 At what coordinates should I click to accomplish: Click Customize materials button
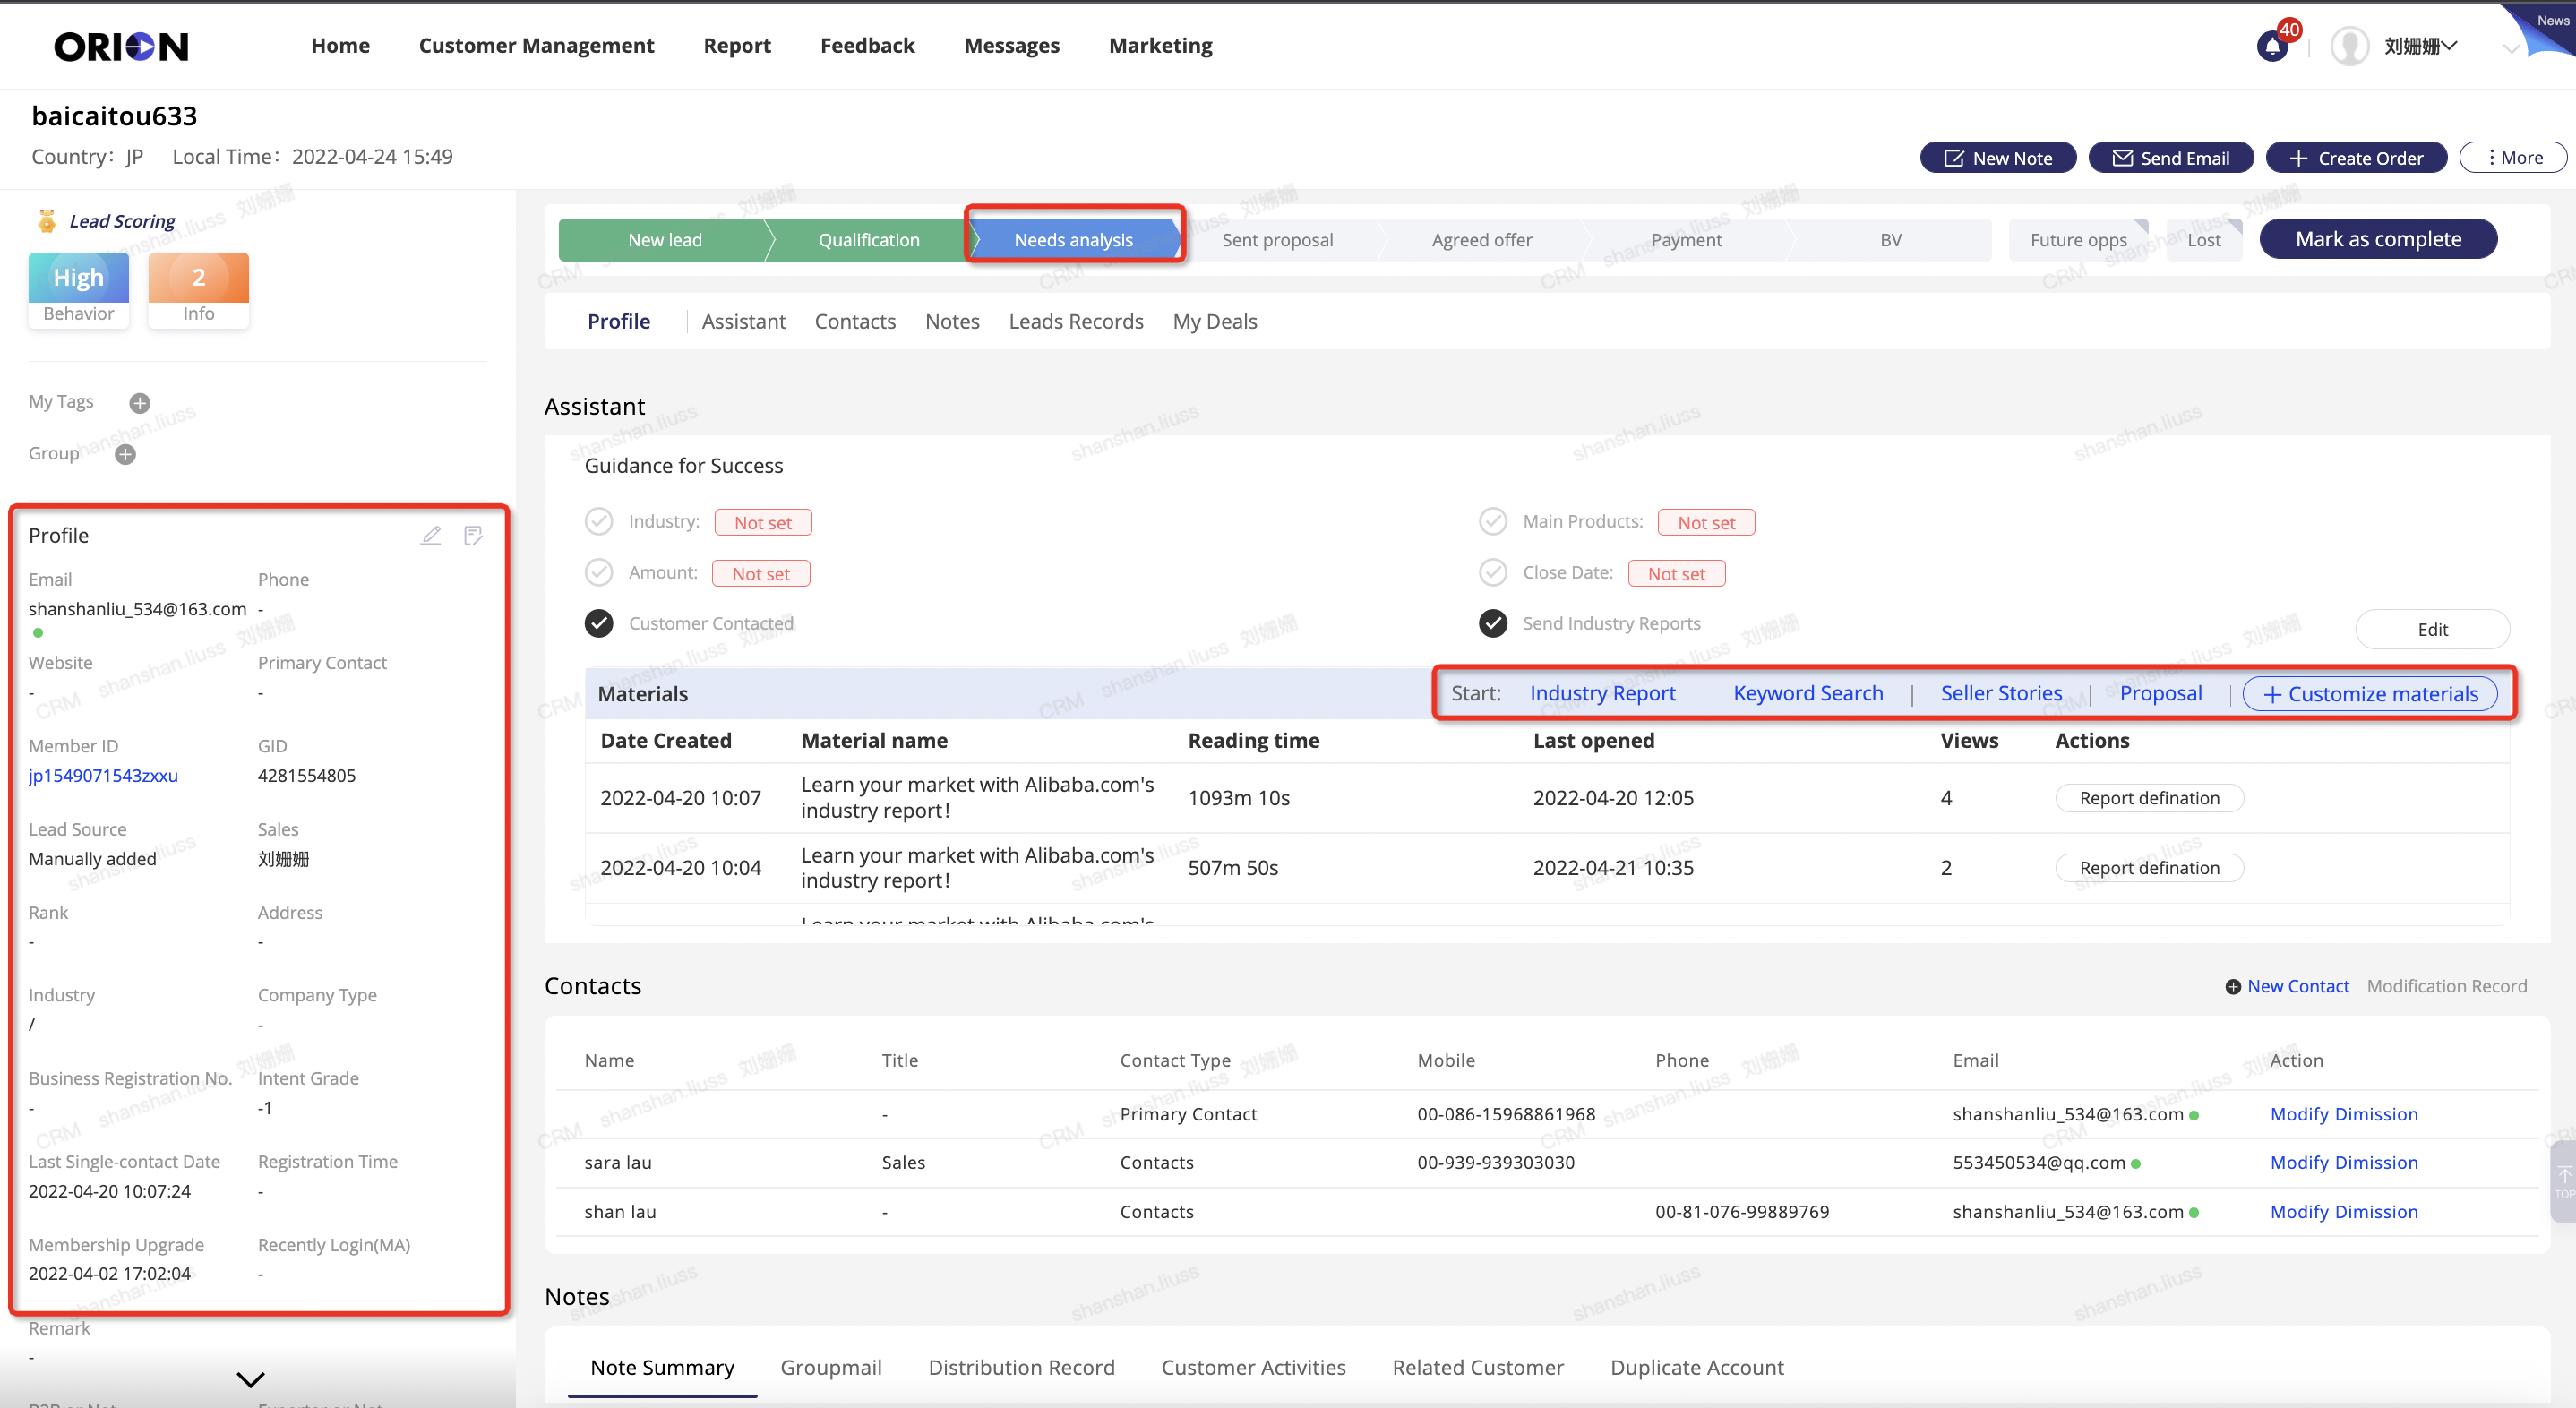(x=2370, y=695)
